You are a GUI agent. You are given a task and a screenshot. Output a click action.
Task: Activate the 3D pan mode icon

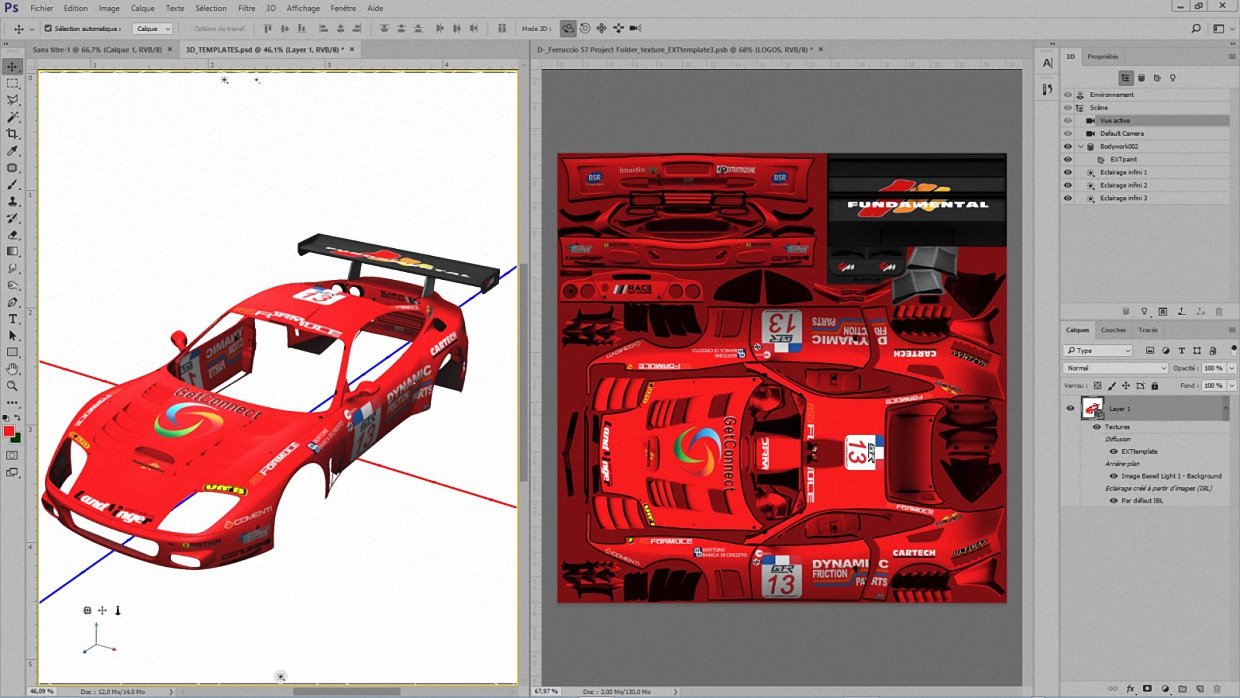tap(602, 28)
